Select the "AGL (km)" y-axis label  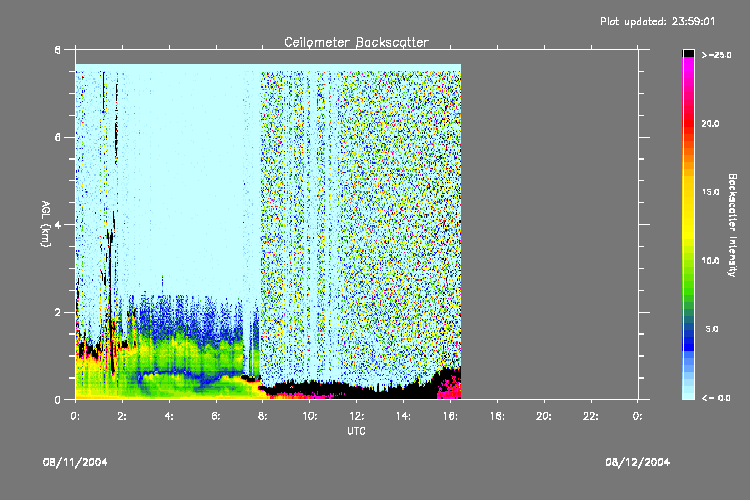click(45, 224)
